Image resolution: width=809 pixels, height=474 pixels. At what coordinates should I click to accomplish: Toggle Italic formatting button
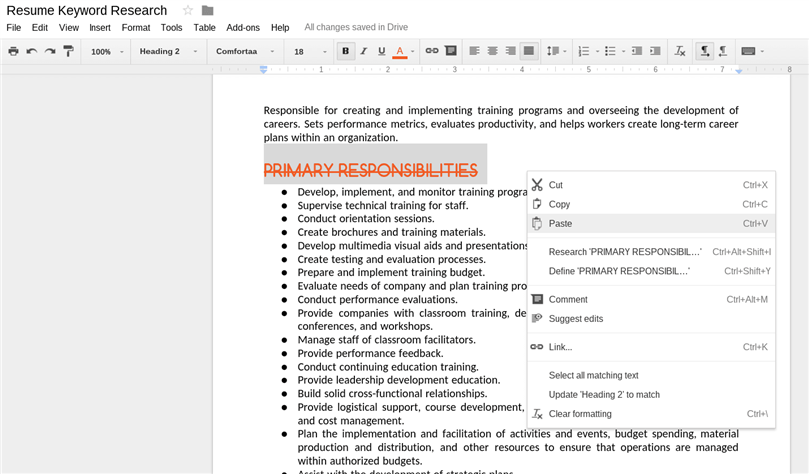pyautogui.click(x=364, y=51)
